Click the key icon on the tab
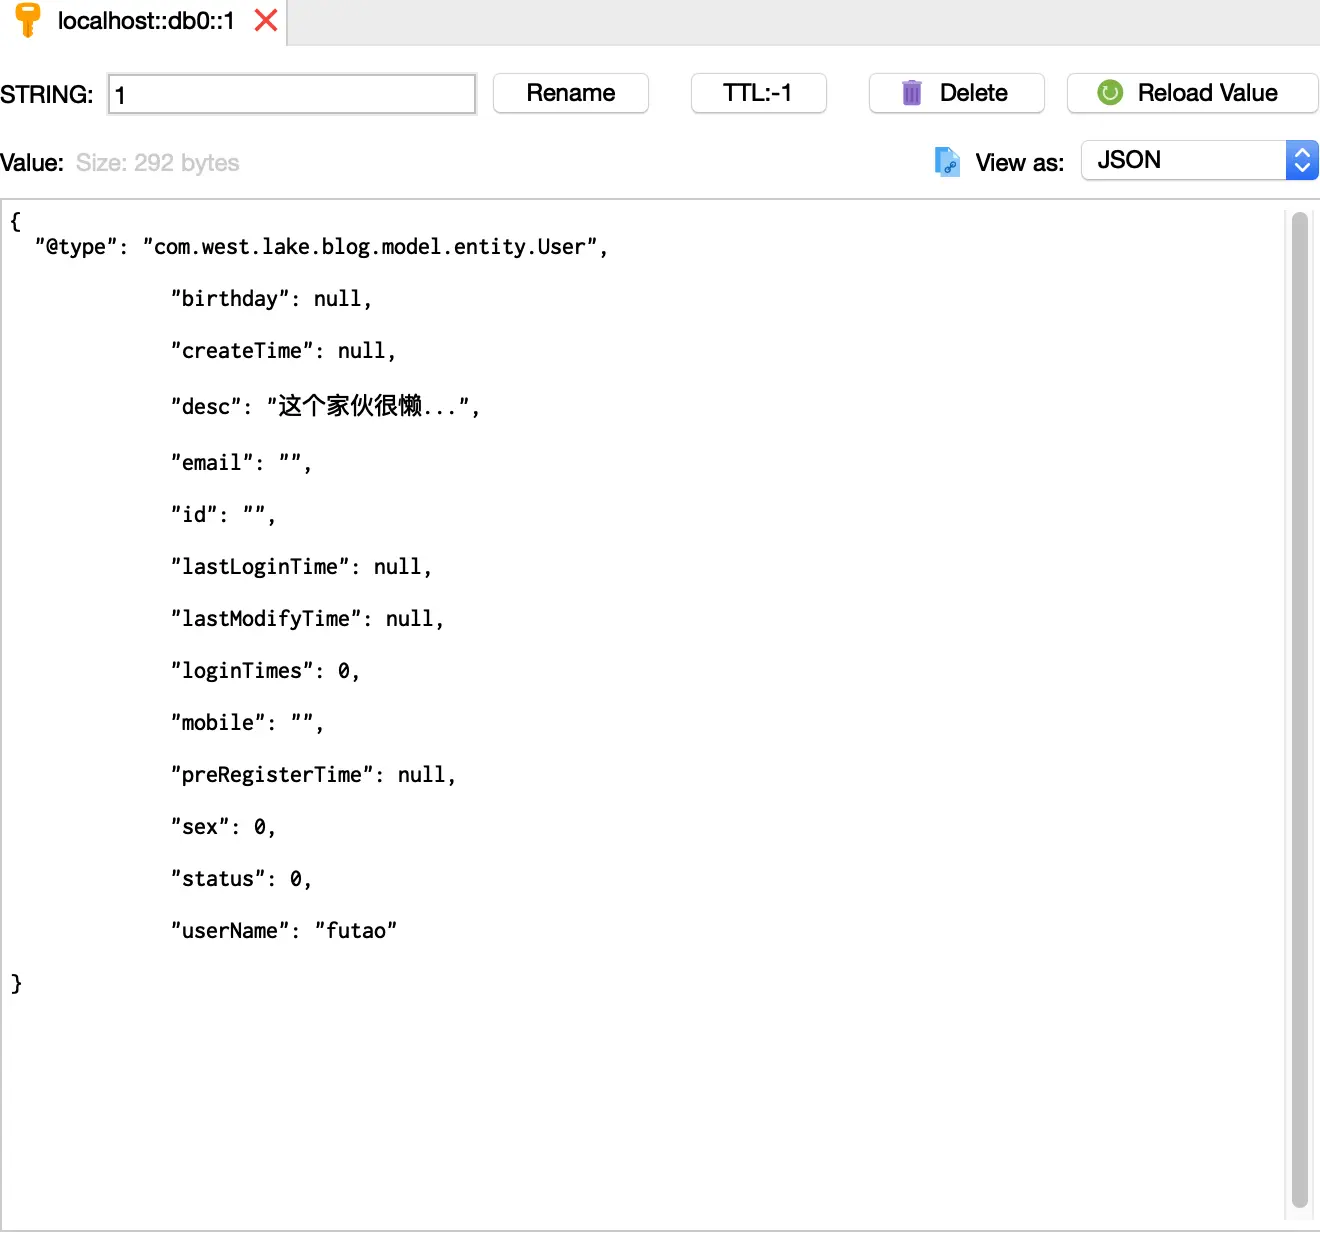Viewport: 1320px width, 1246px height. [28, 20]
